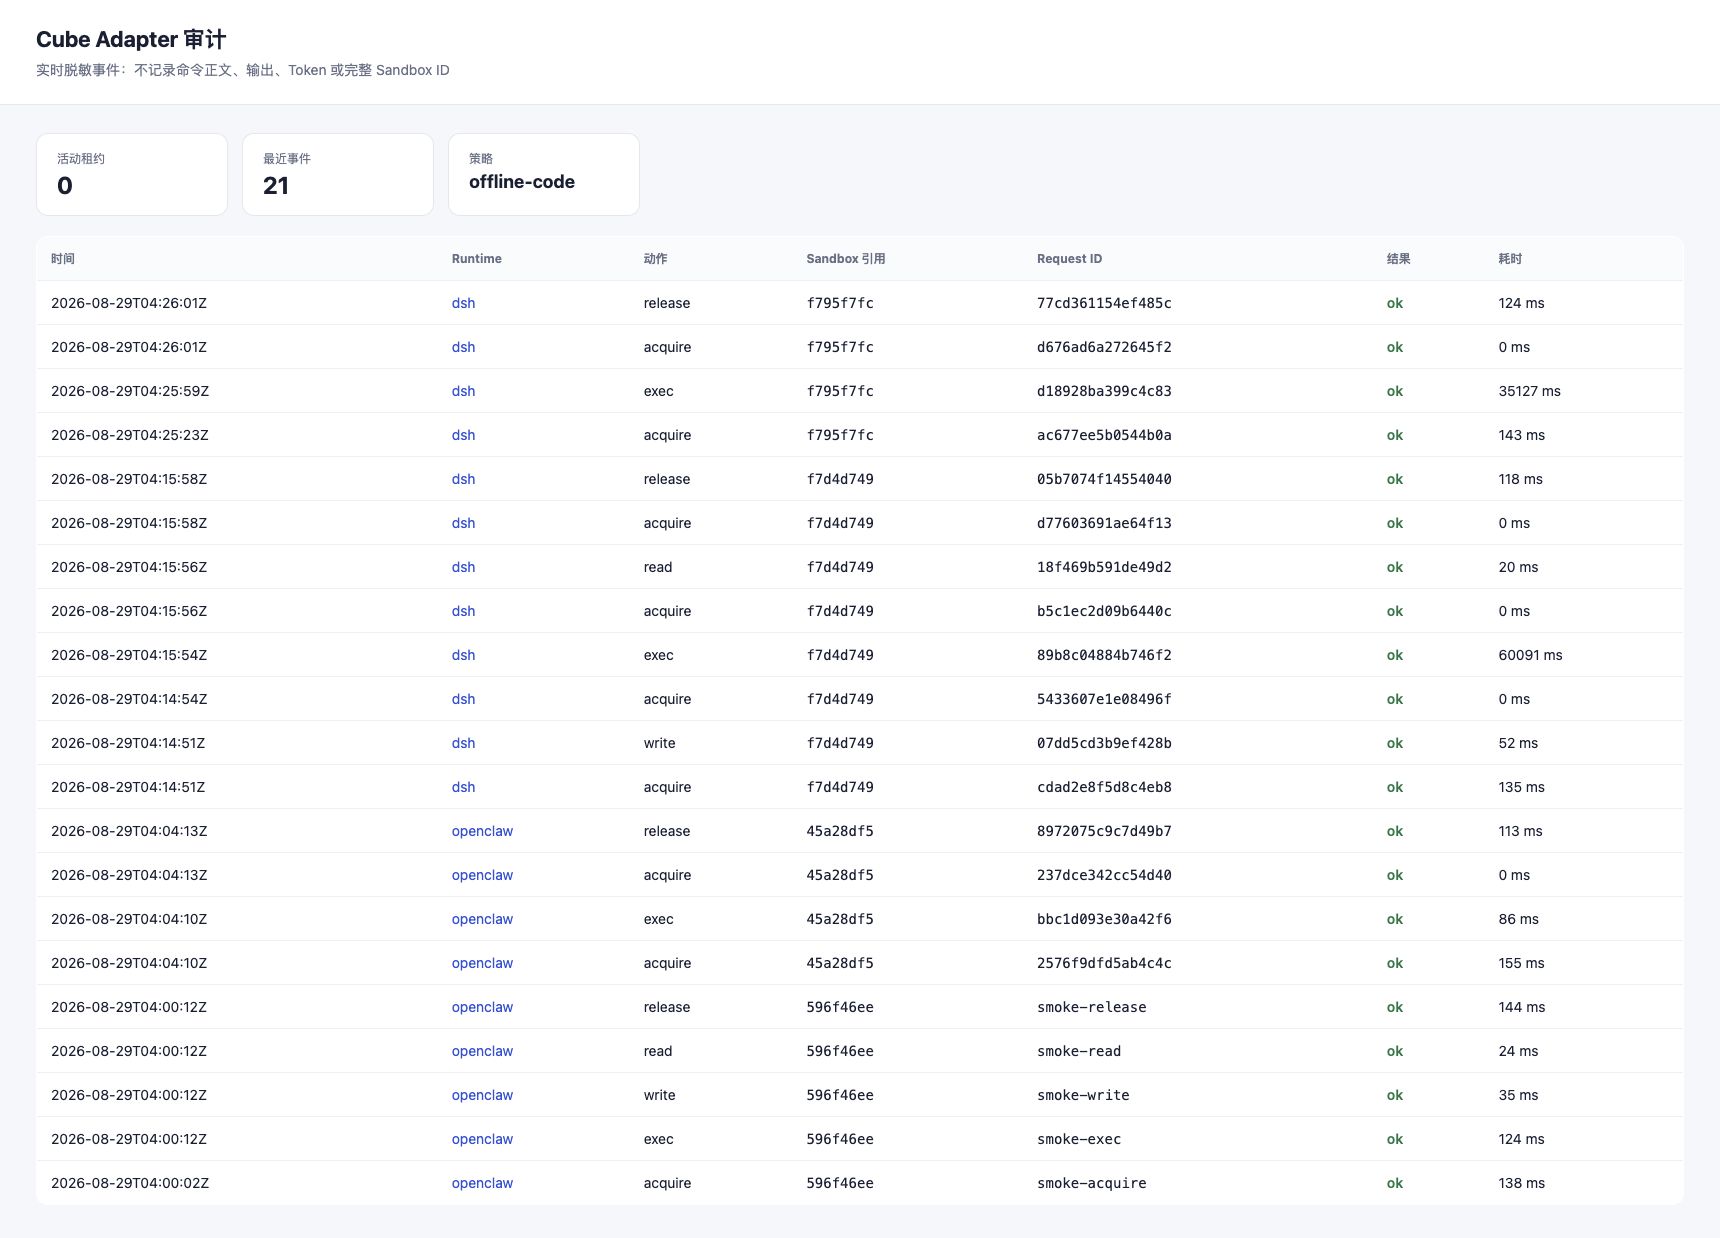Open the openclaw link in smoke-acquire row
The width and height of the screenshot is (1720, 1238).
(482, 1183)
